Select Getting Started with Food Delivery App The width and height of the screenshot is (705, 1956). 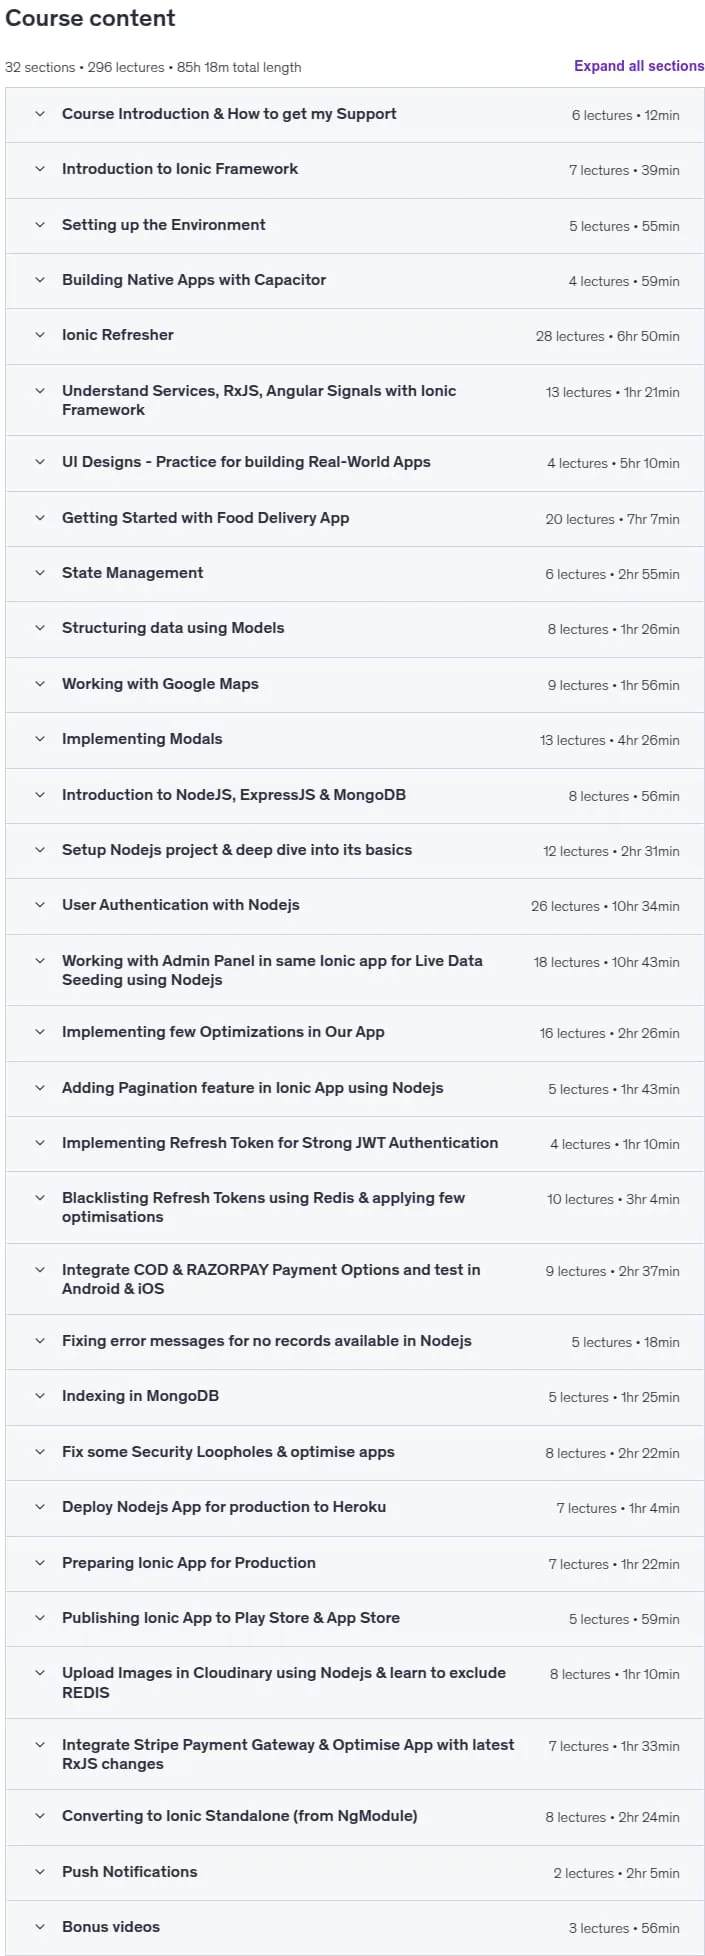pyautogui.click(x=354, y=519)
